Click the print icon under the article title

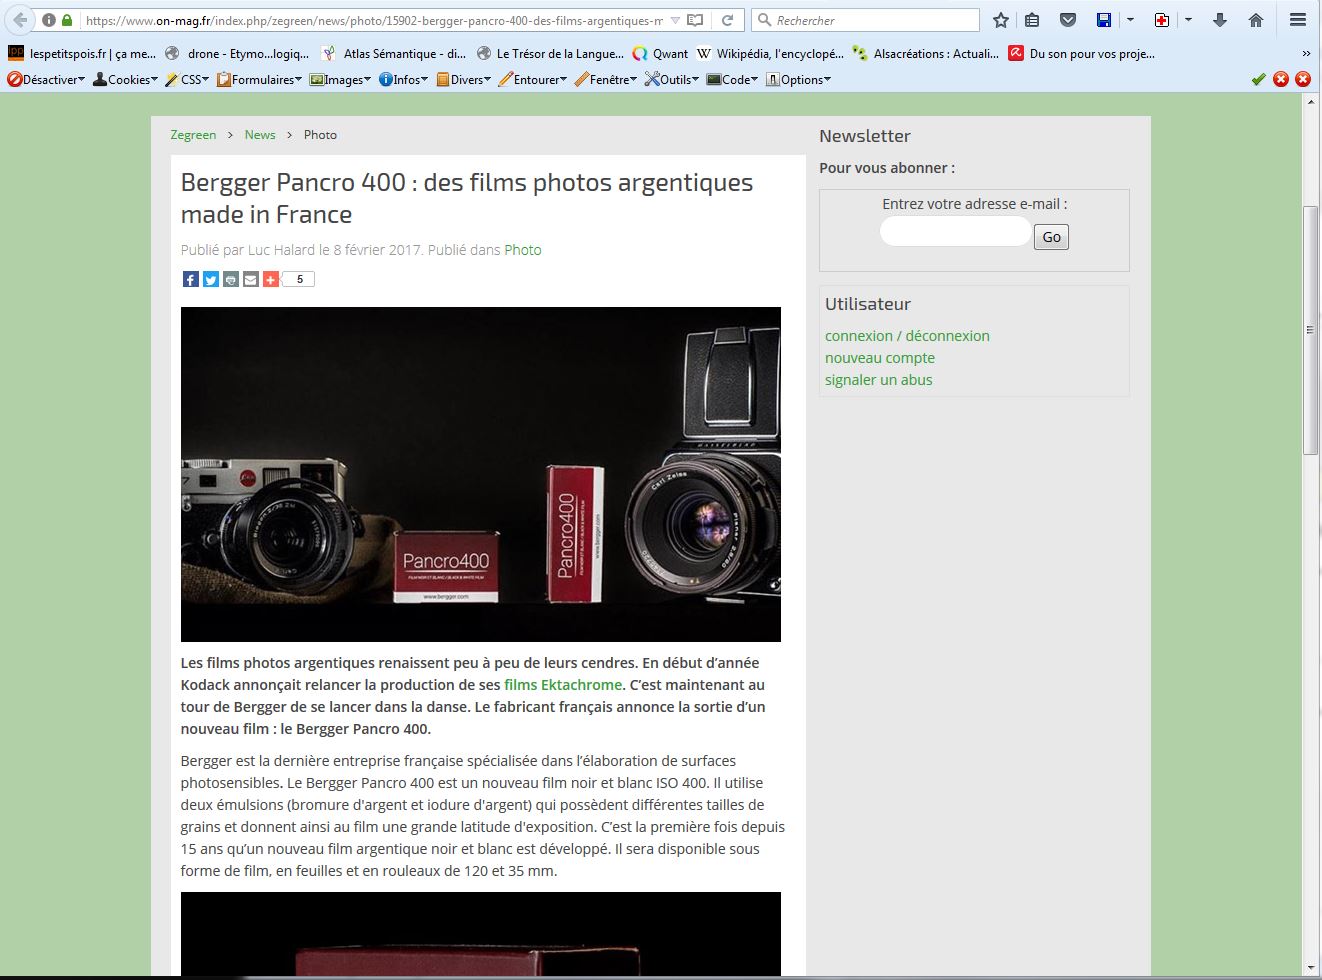231,280
